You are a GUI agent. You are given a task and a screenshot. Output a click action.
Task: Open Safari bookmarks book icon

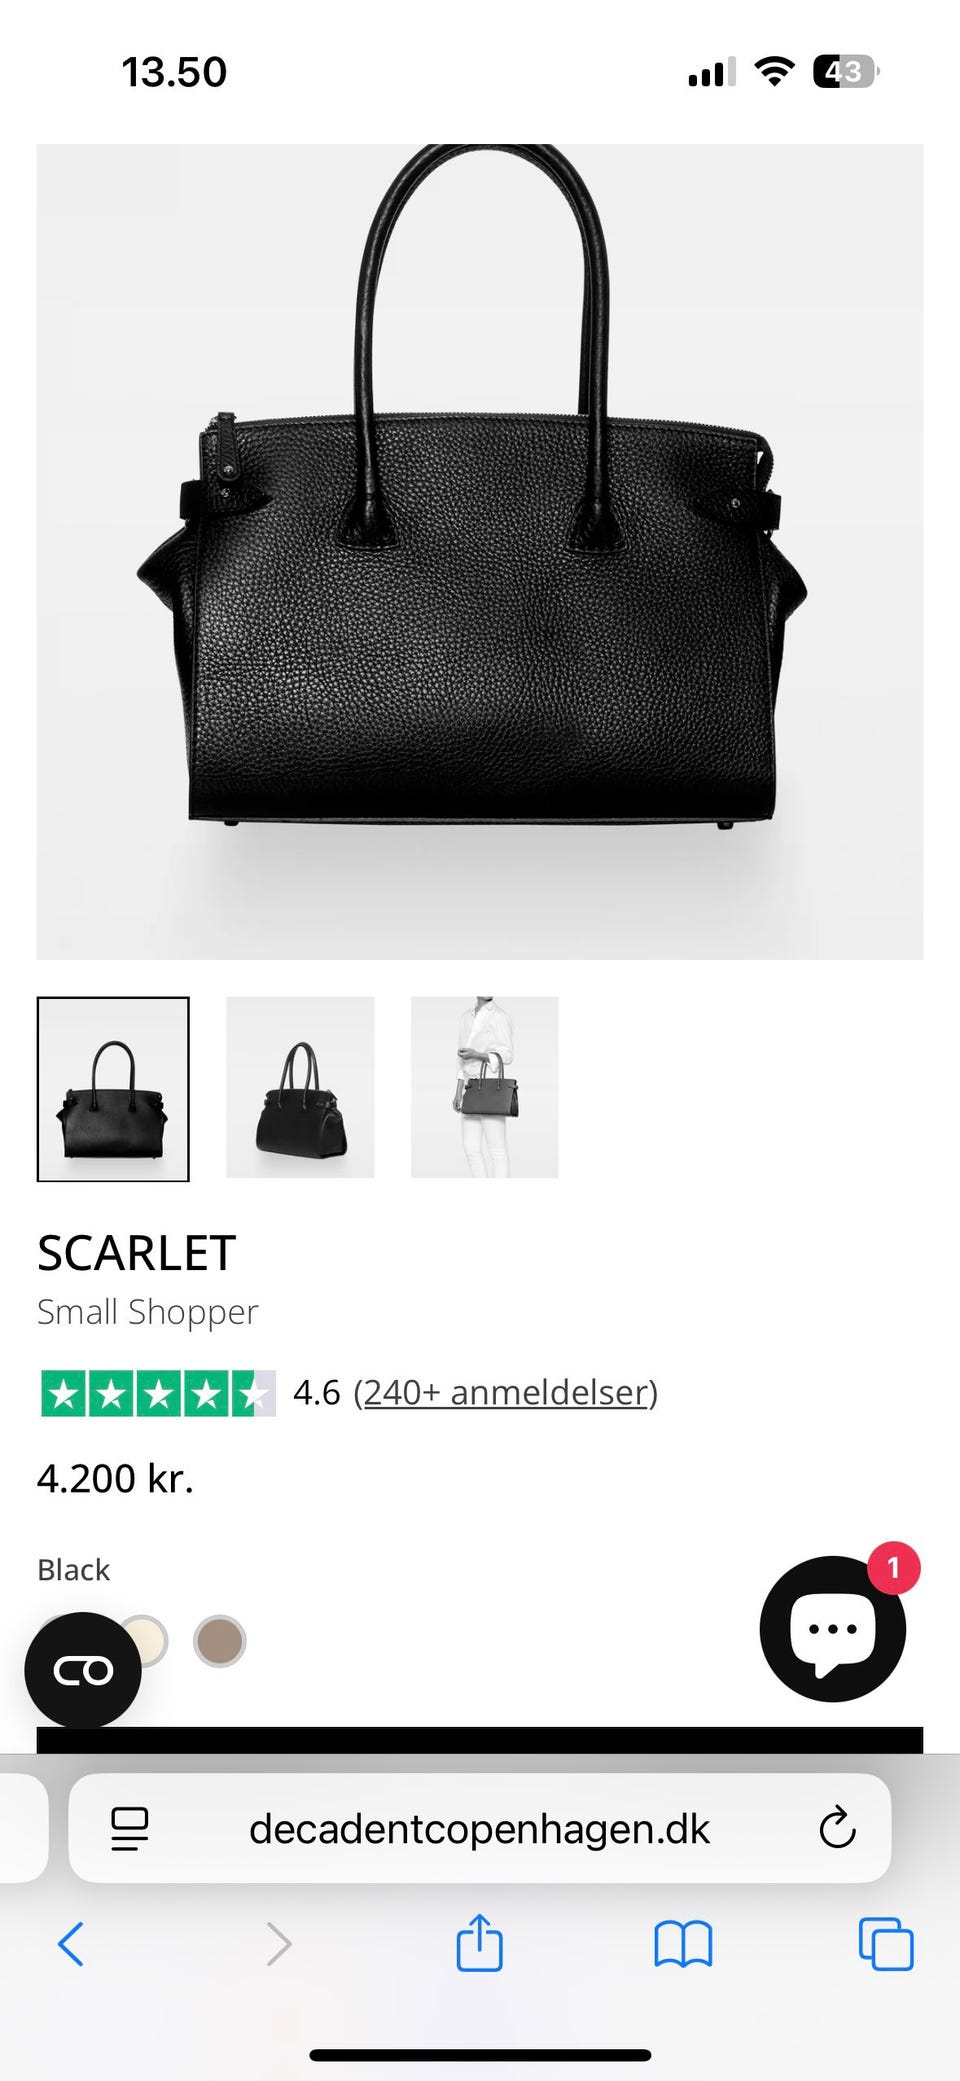pos(683,1944)
